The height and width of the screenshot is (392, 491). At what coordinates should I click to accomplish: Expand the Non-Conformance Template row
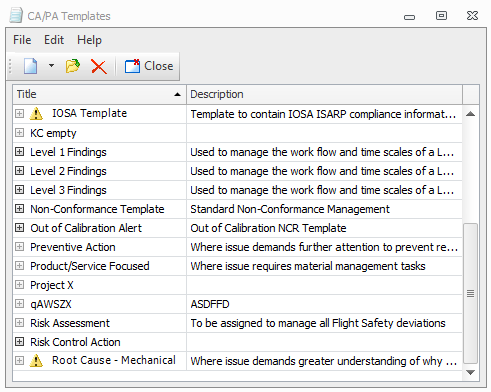click(20, 209)
